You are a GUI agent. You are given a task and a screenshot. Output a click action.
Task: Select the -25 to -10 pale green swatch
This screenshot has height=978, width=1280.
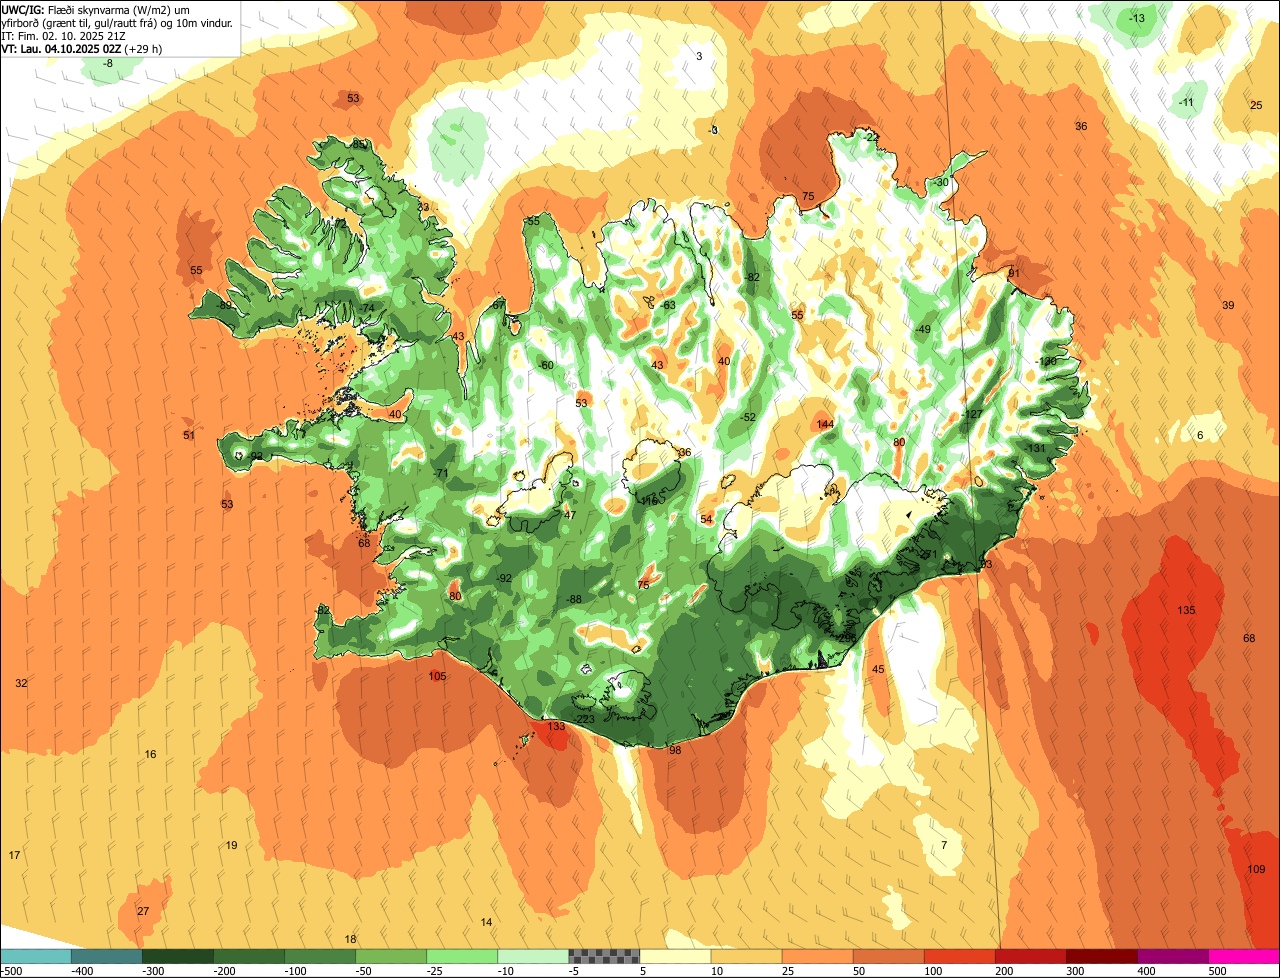point(462,955)
